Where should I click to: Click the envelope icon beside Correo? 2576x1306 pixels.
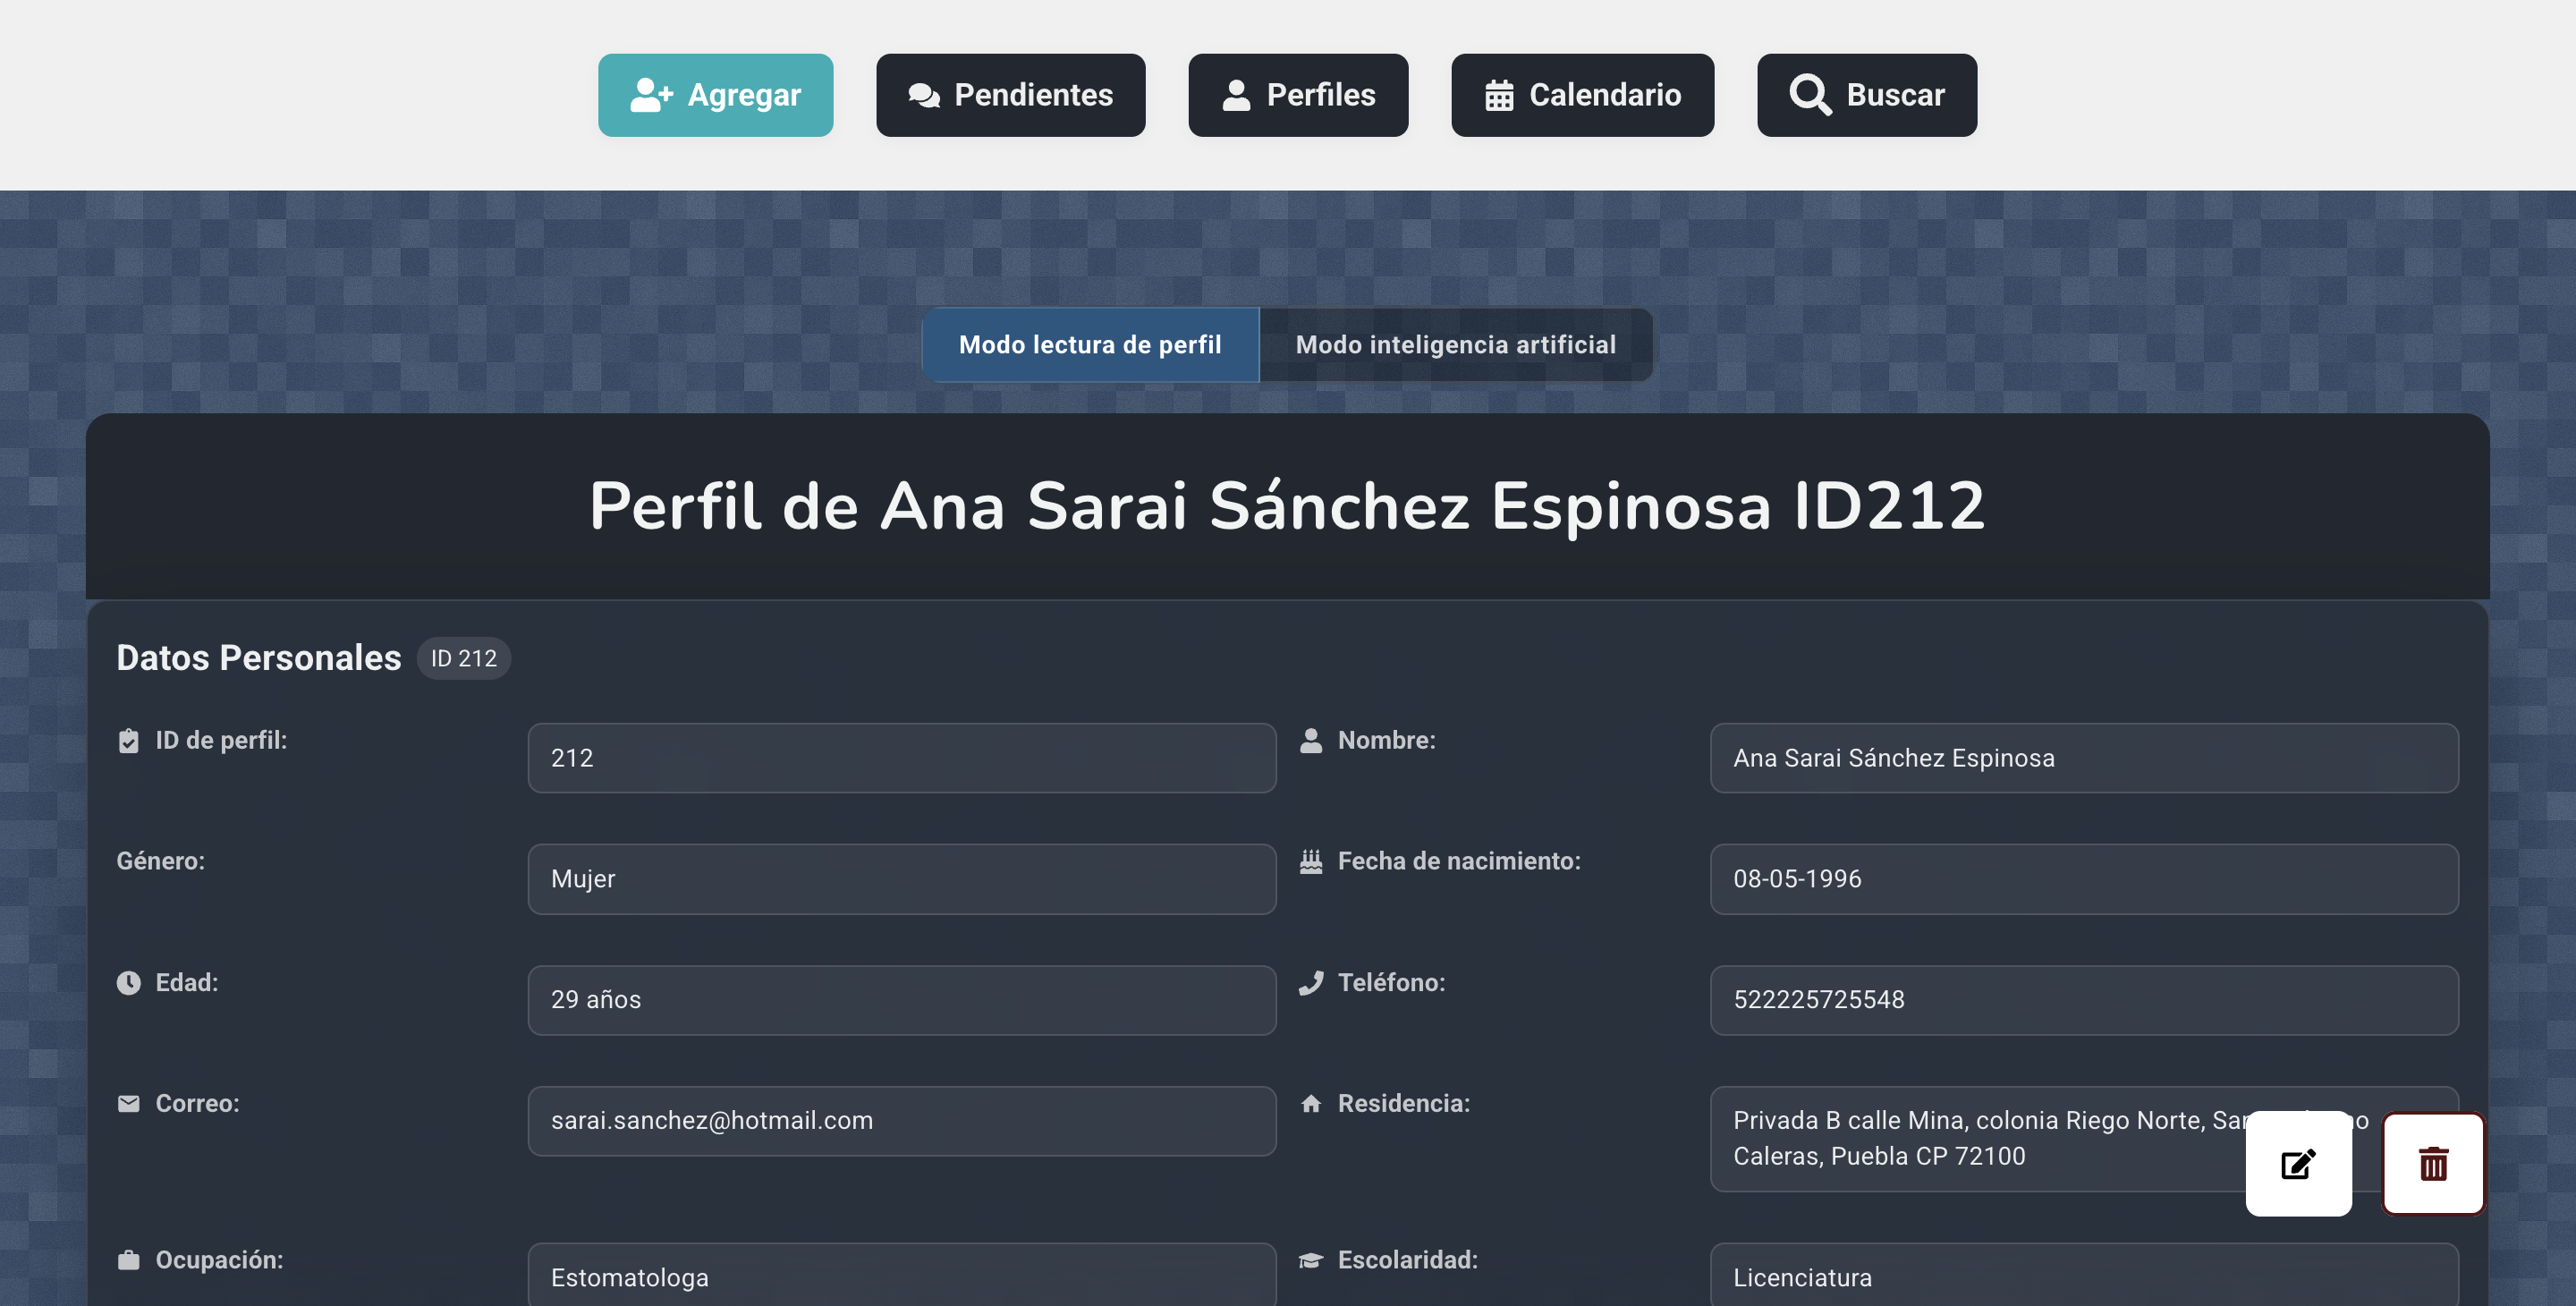pos(128,1104)
